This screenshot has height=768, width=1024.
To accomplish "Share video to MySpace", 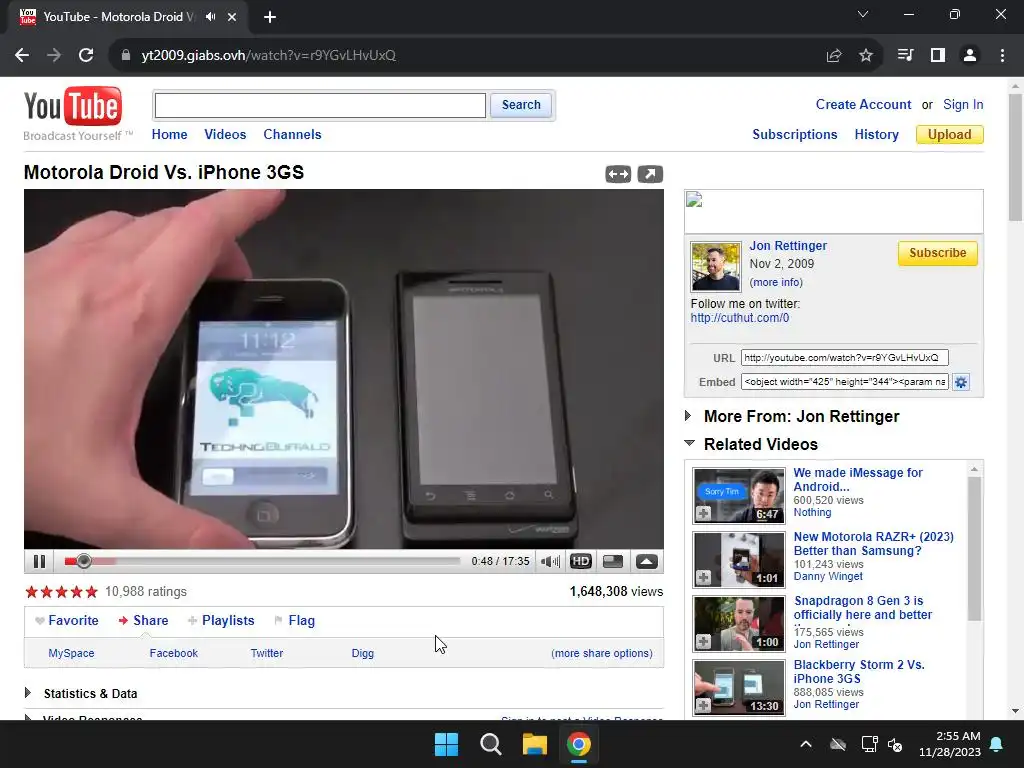I will tap(71, 653).
